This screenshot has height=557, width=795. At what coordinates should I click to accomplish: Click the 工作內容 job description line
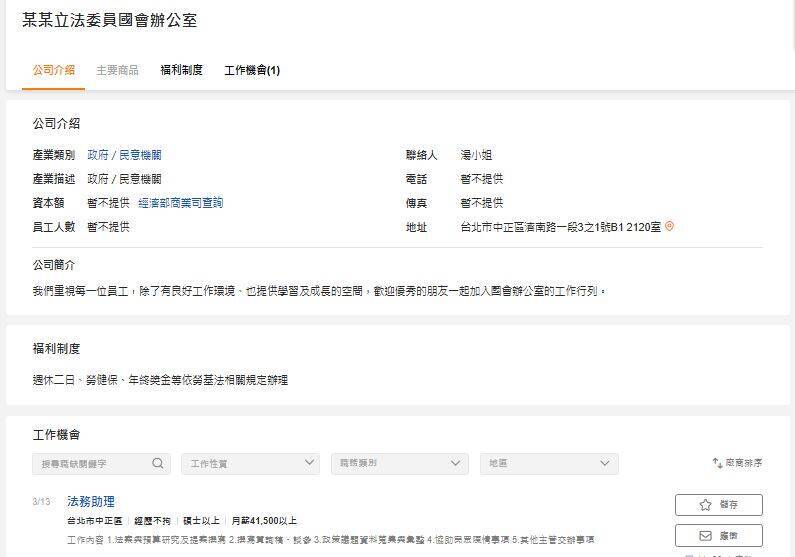click(331, 540)
